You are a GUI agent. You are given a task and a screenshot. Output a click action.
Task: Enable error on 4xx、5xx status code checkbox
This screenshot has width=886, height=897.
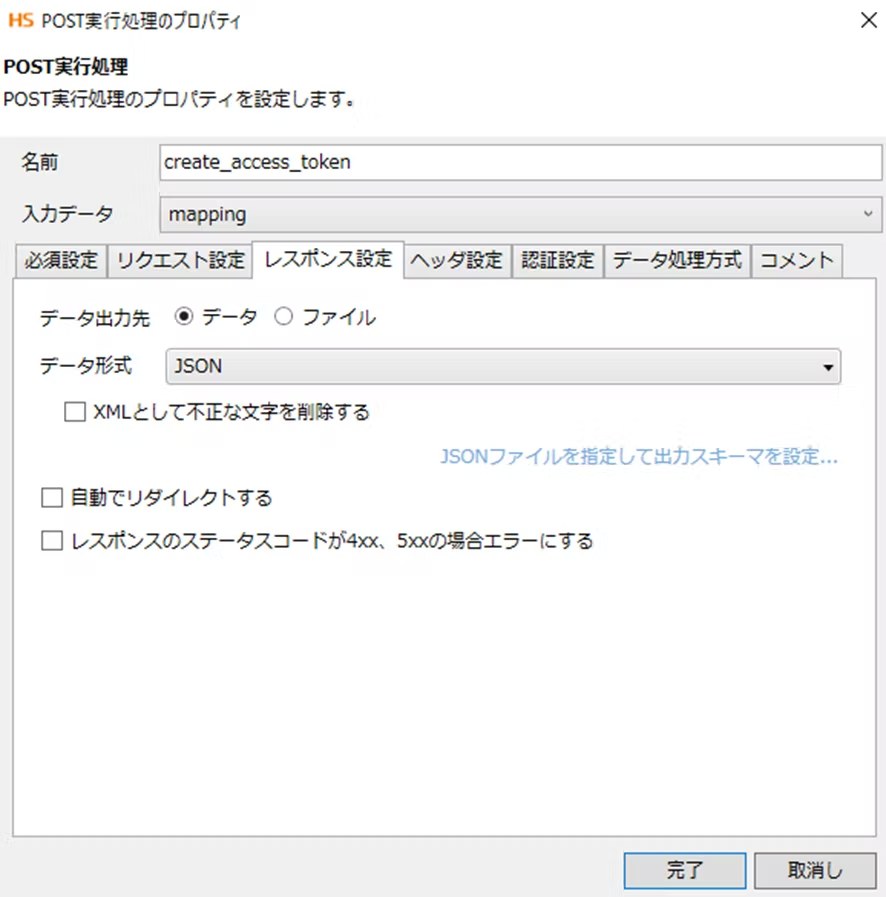51,541
